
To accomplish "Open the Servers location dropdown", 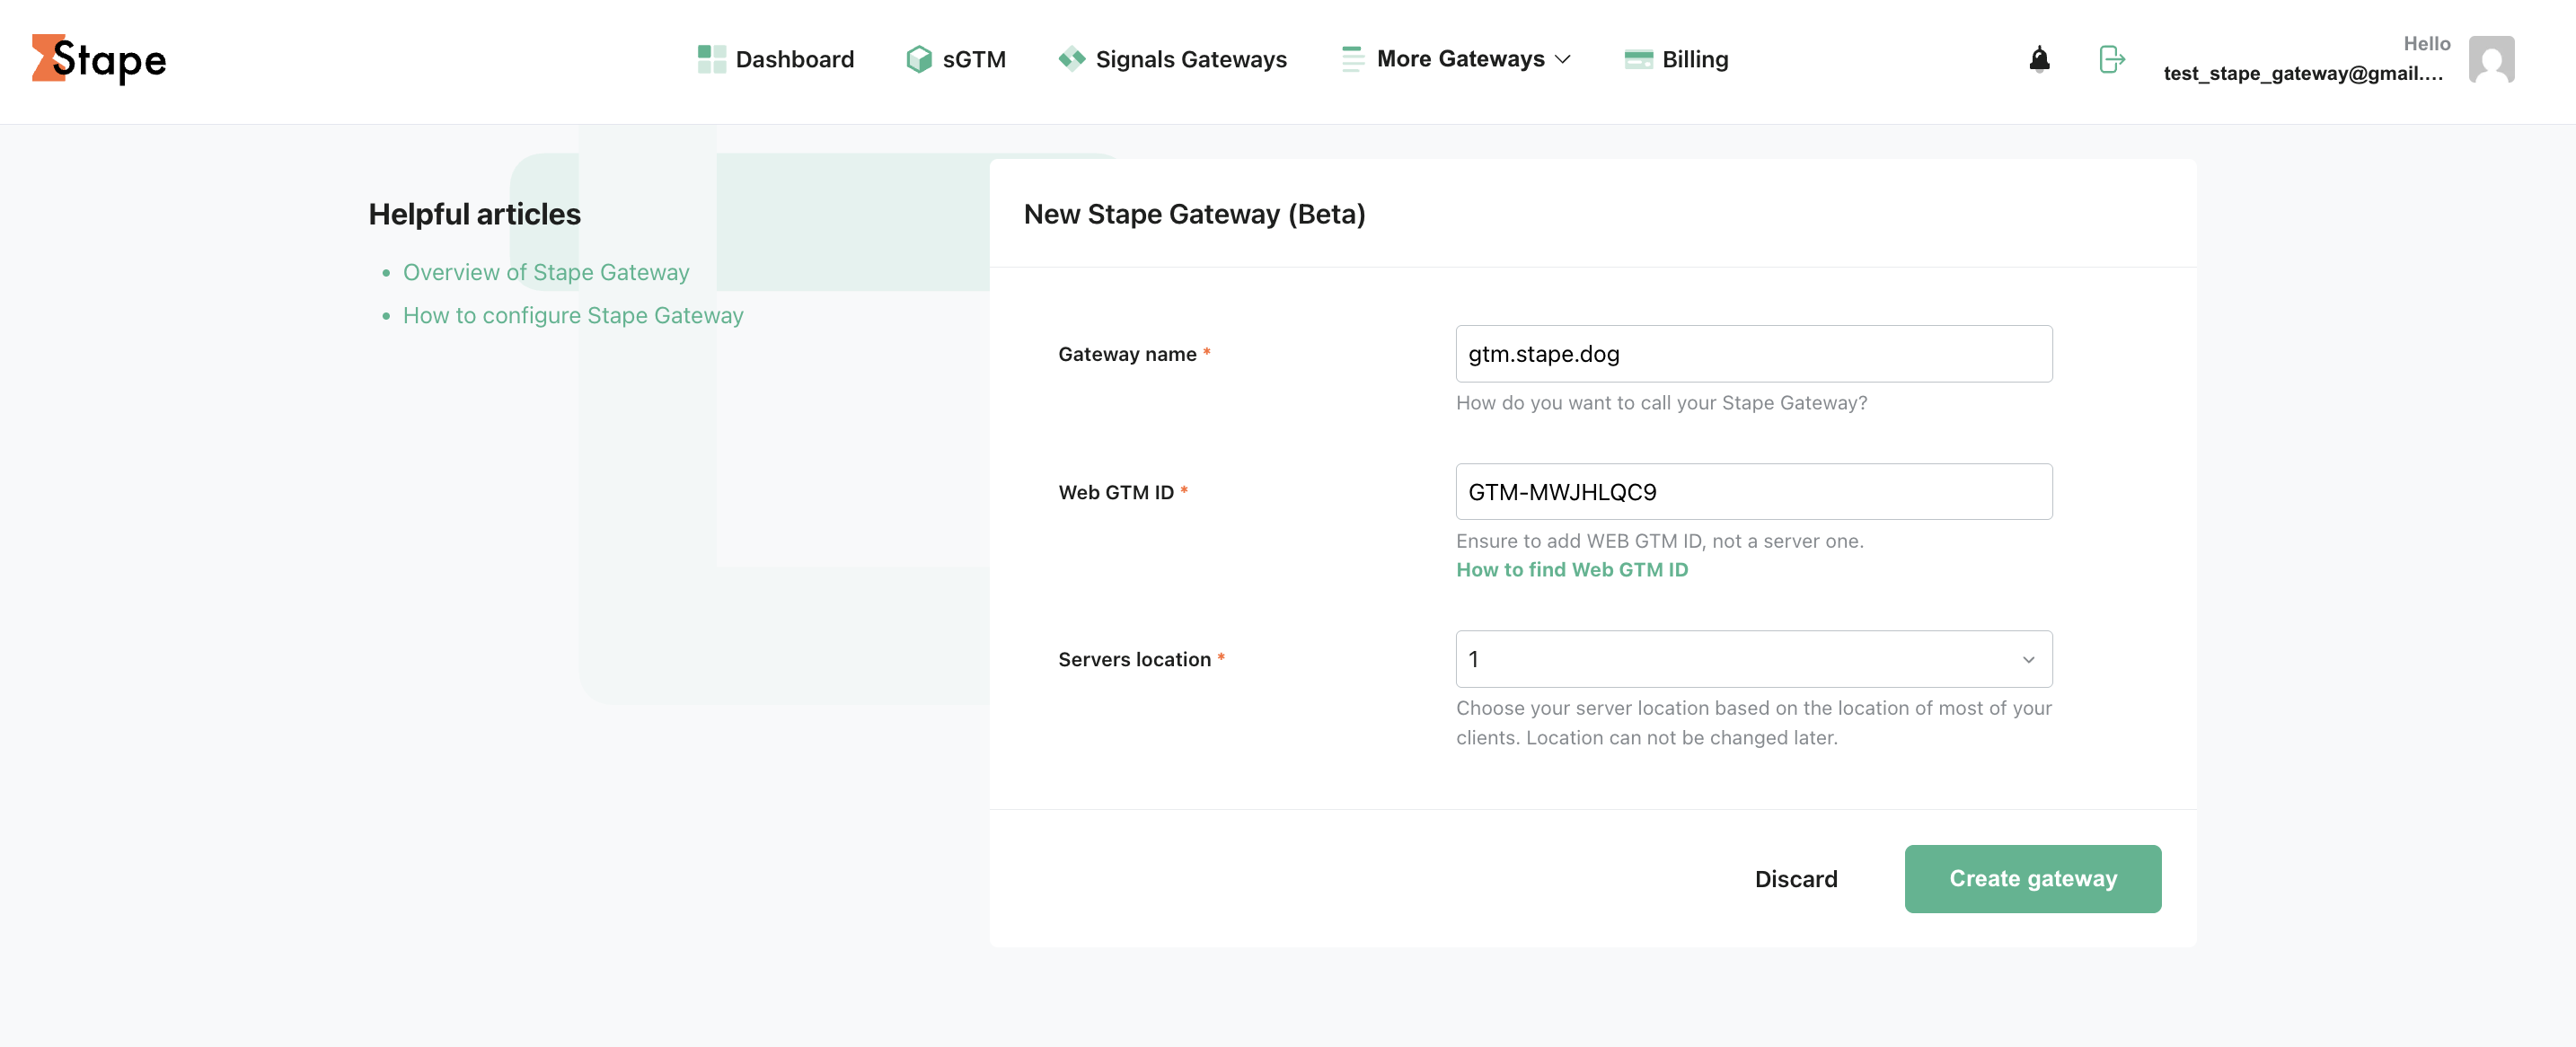I will 1754,658.
